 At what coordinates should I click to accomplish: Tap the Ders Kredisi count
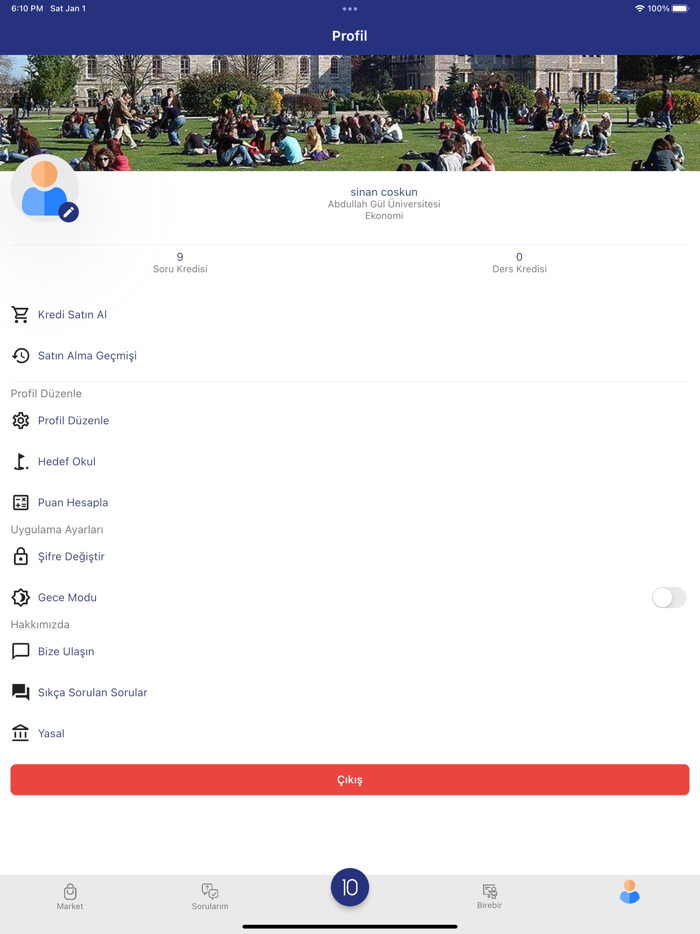[x=519, y=257]
